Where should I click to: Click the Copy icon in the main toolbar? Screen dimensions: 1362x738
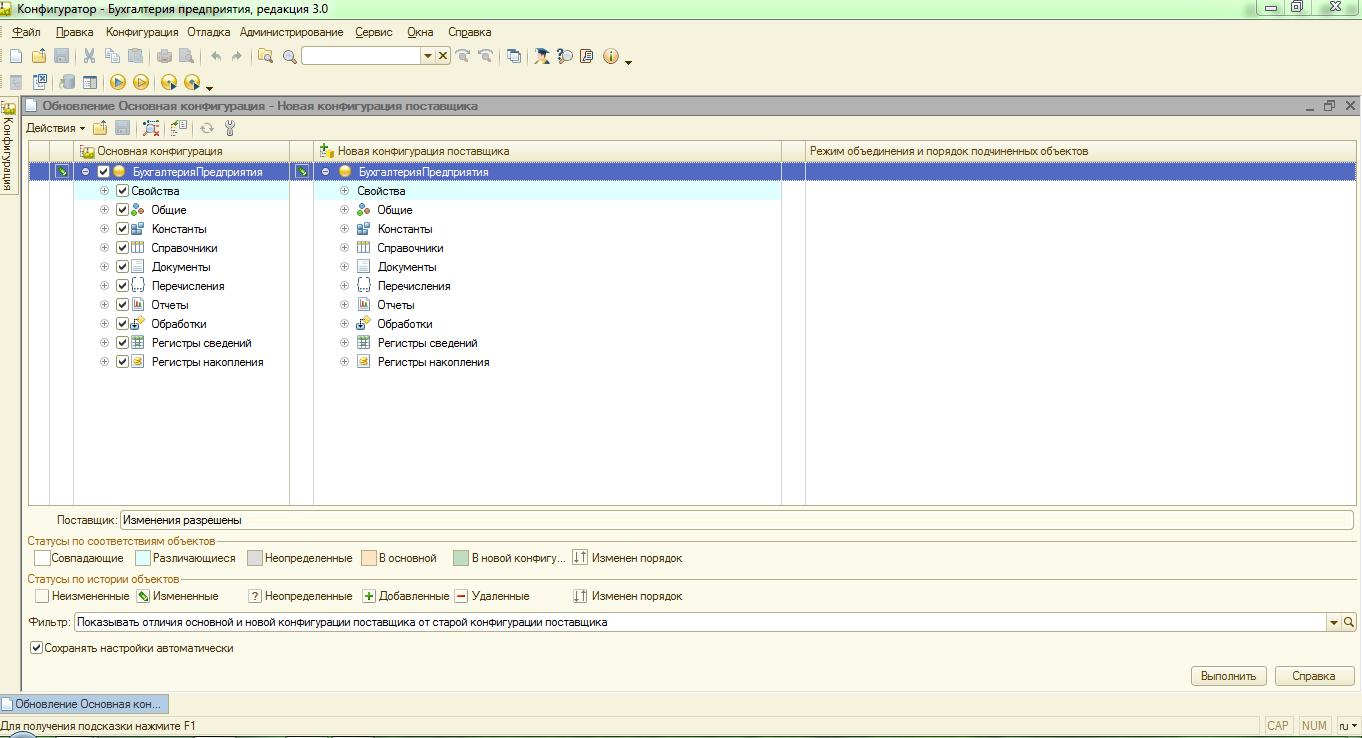112,57
